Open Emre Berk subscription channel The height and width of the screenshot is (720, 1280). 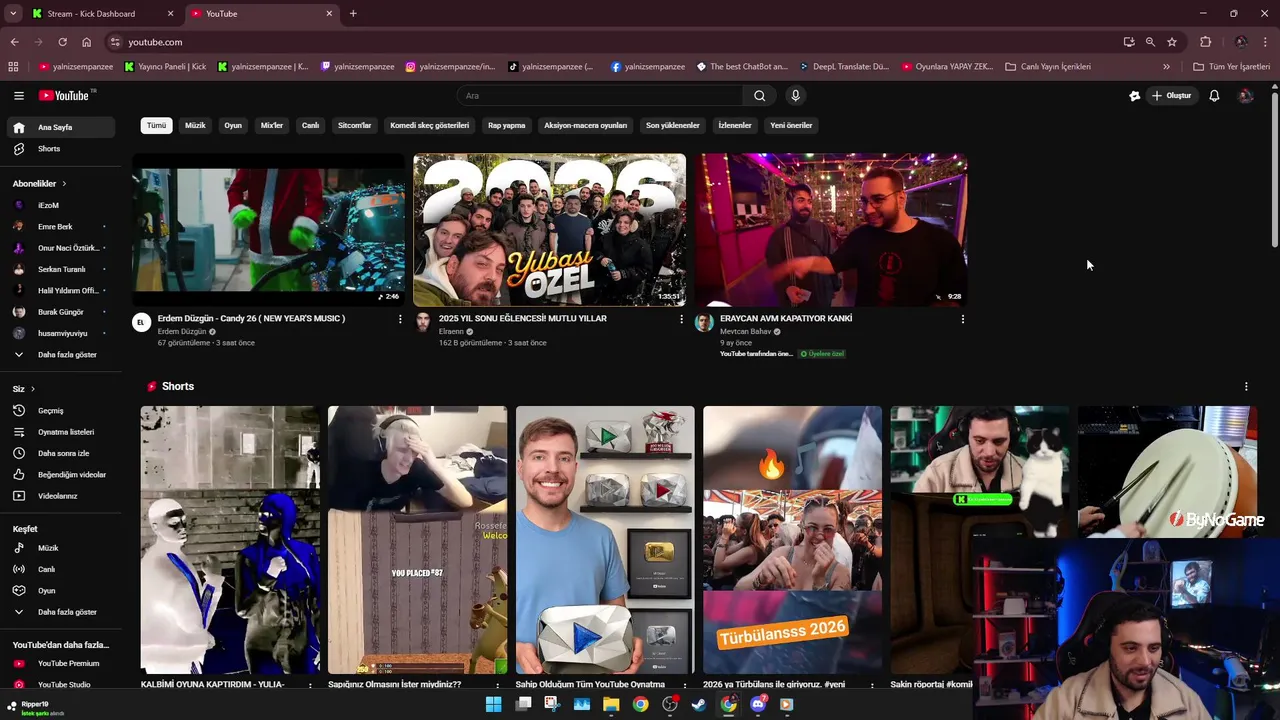coord(59,227)
